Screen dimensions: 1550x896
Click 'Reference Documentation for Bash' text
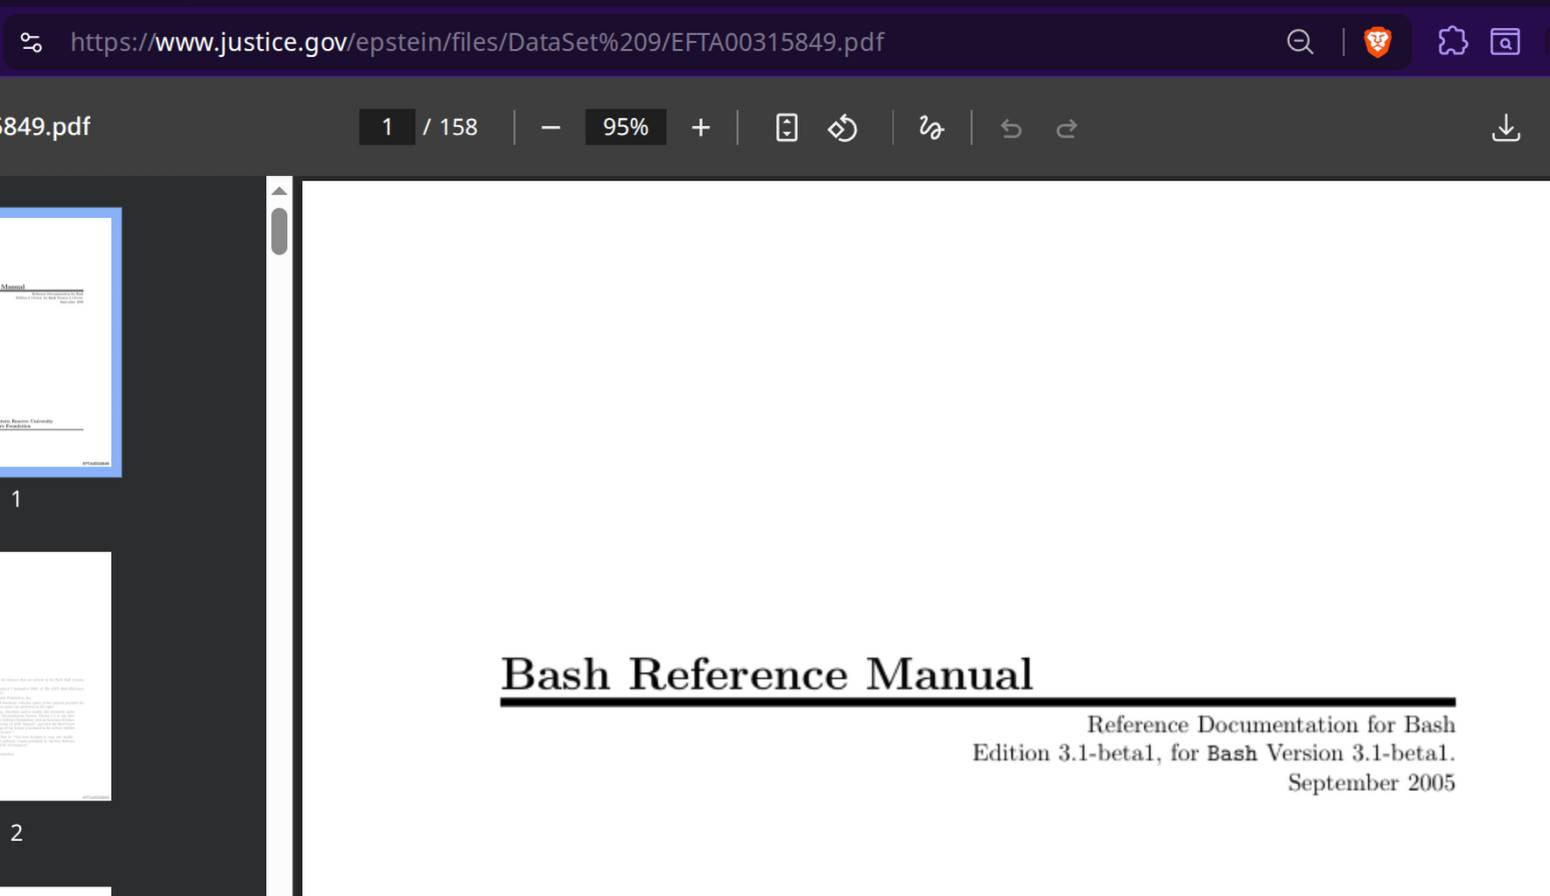(x=1271, y=724)
